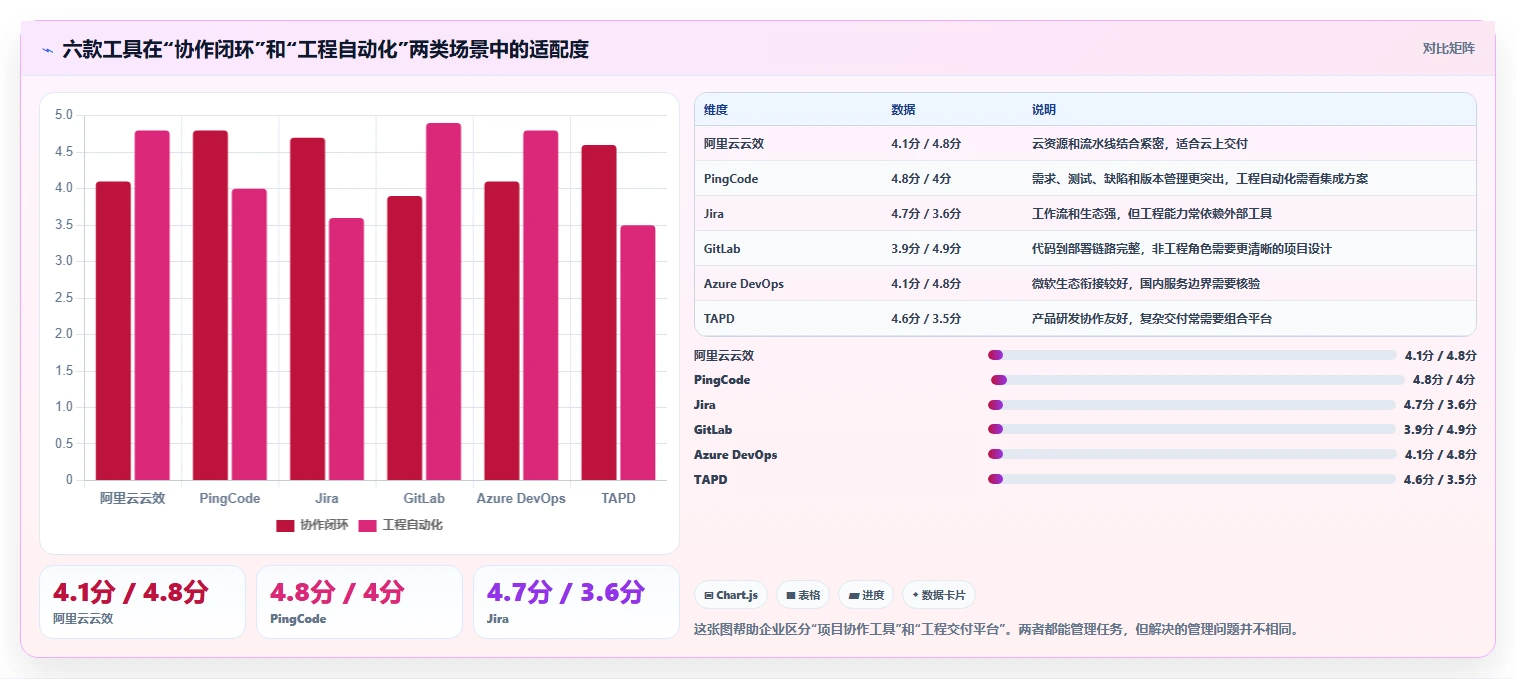Open the 4.8分 / 4分 PingCode card
The height and width of the screenshot is (679, 1516).
pyautogui.click(x=359, y=602)
